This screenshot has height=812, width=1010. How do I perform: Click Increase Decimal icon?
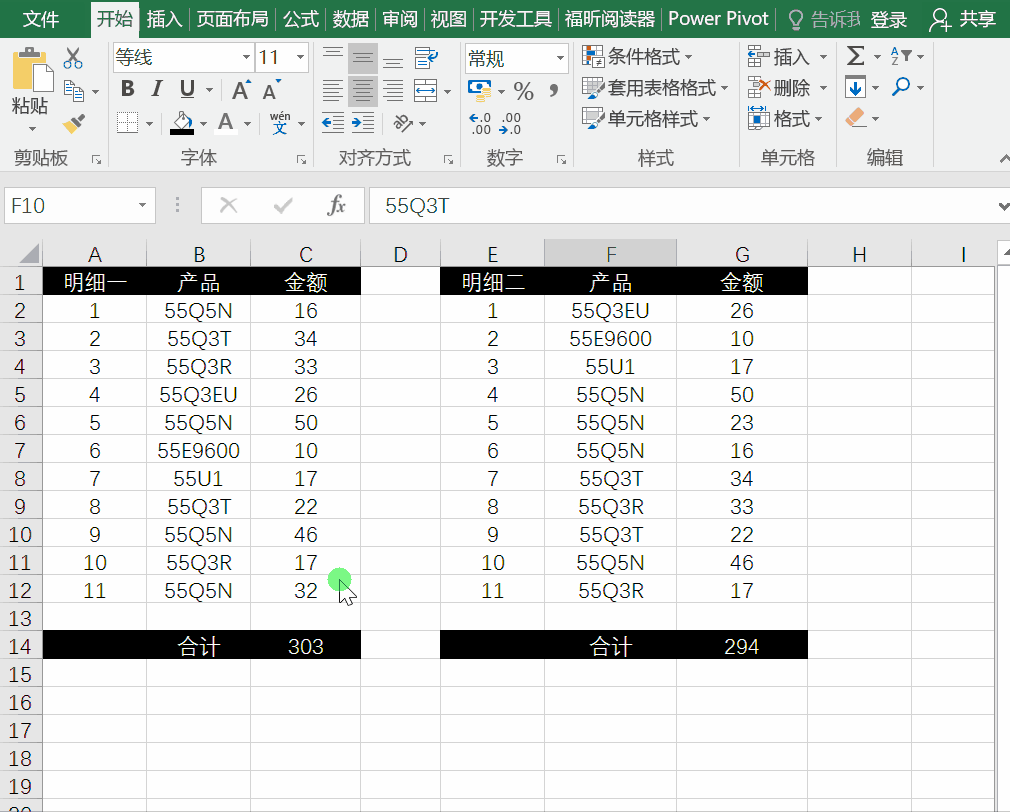[x=480, y=123]
